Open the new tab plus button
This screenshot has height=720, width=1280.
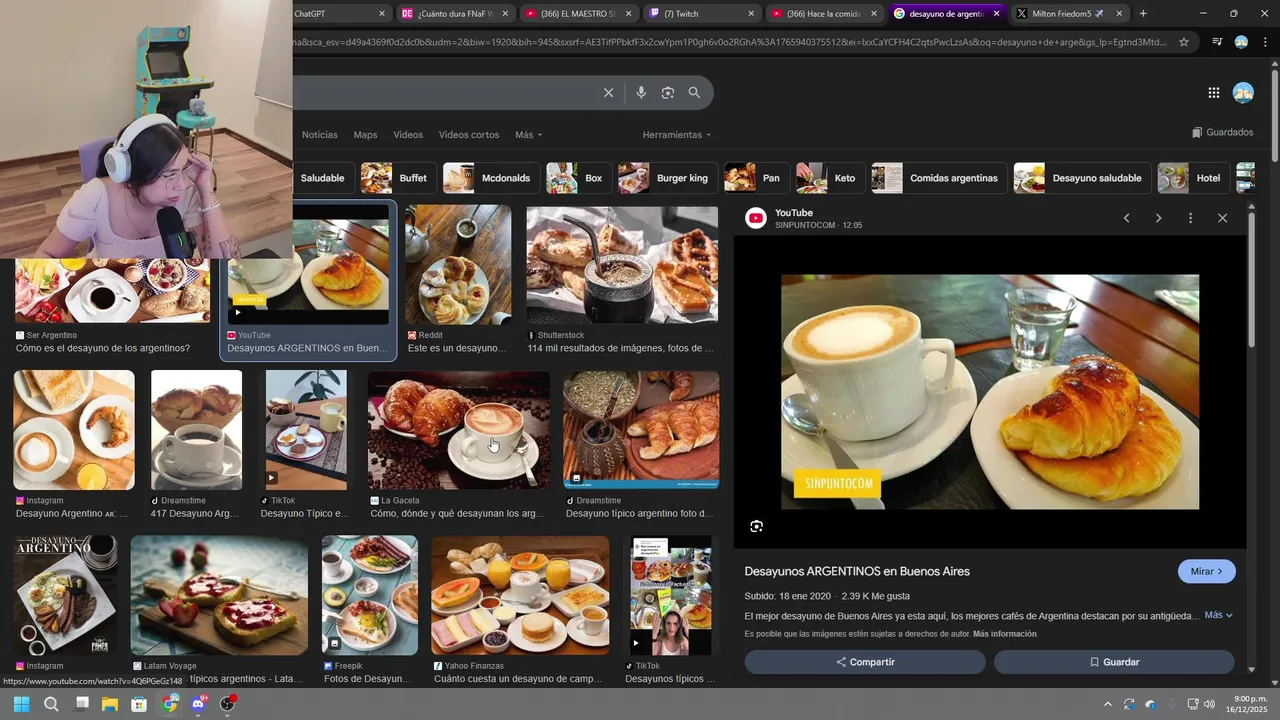[1143, 13]
